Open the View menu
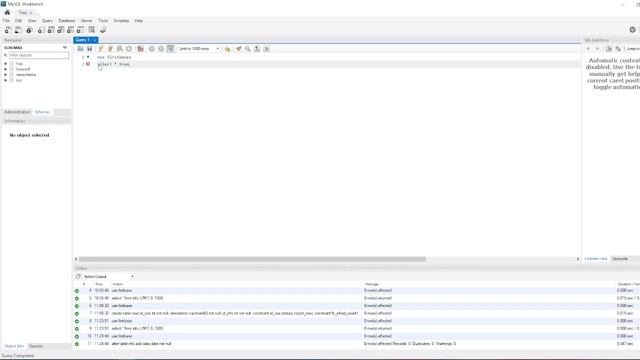 pyautogui.click(x=32, y=20)
